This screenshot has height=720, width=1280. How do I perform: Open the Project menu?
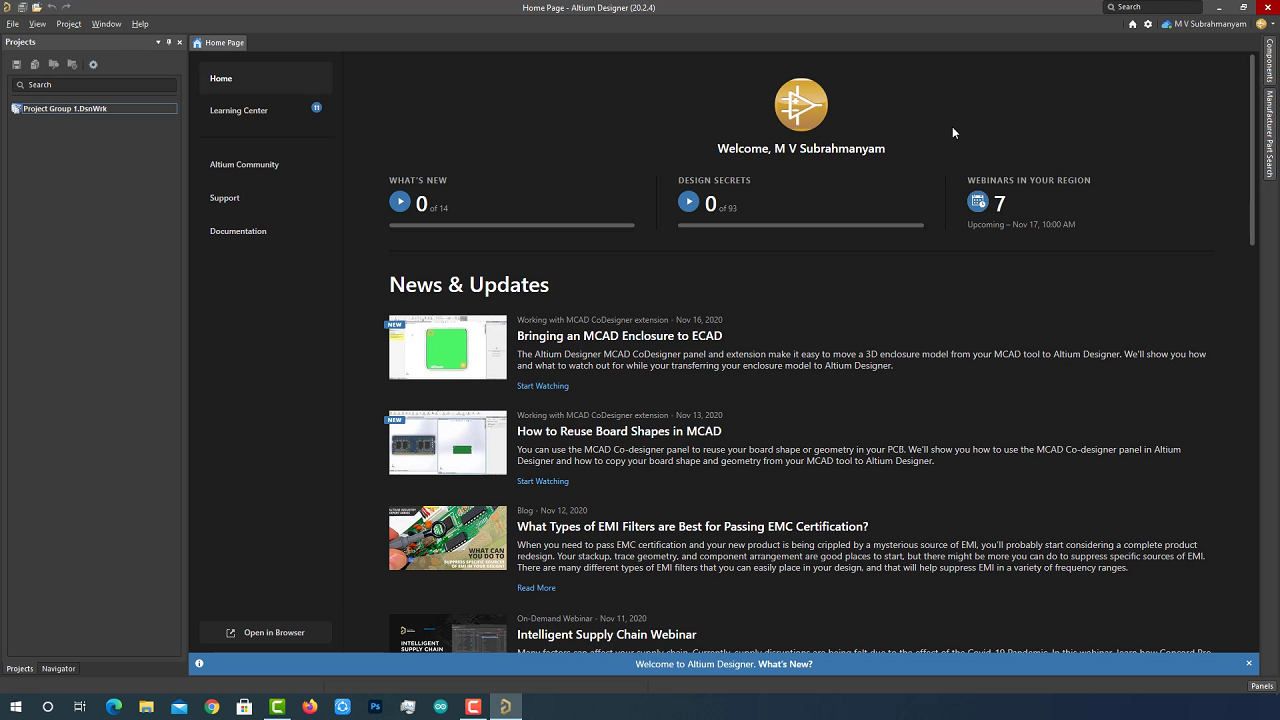[x=69, y=24]
